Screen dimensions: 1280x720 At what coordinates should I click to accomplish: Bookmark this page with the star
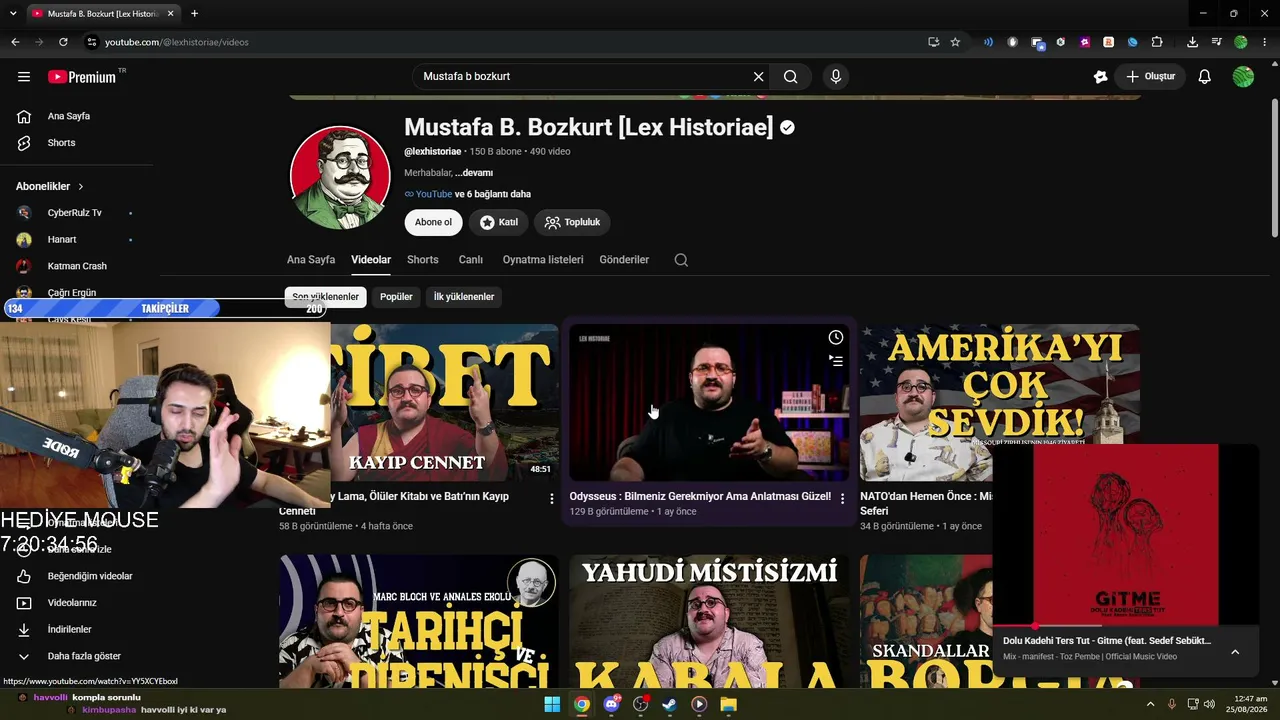[x=955, y=42]
